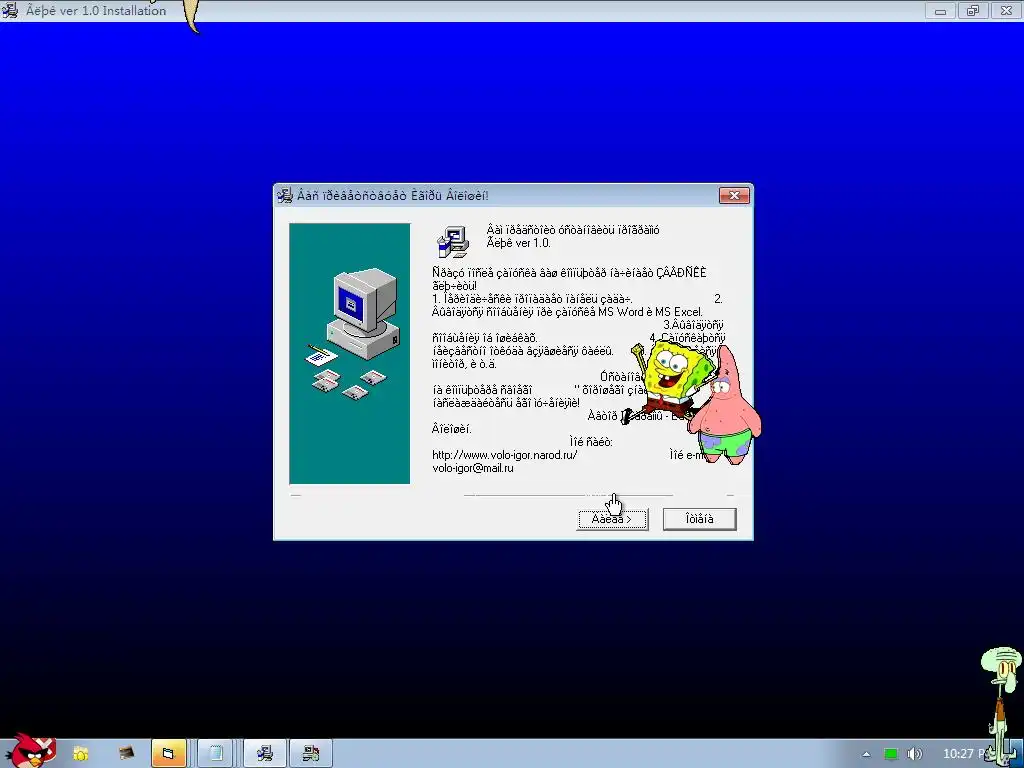Click the yellow icon in the taskbar
The height and width of the screenshot is (768, 1024).
point(80,754)
